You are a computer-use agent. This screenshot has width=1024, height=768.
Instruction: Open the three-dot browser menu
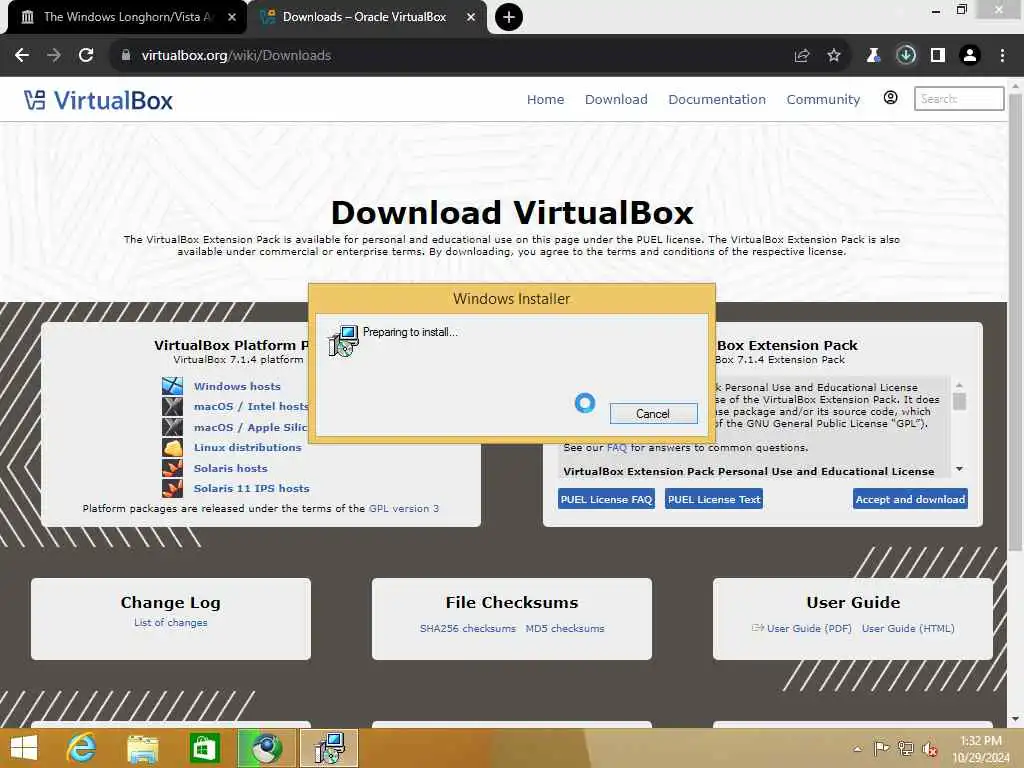click(x=1002, y=56)
